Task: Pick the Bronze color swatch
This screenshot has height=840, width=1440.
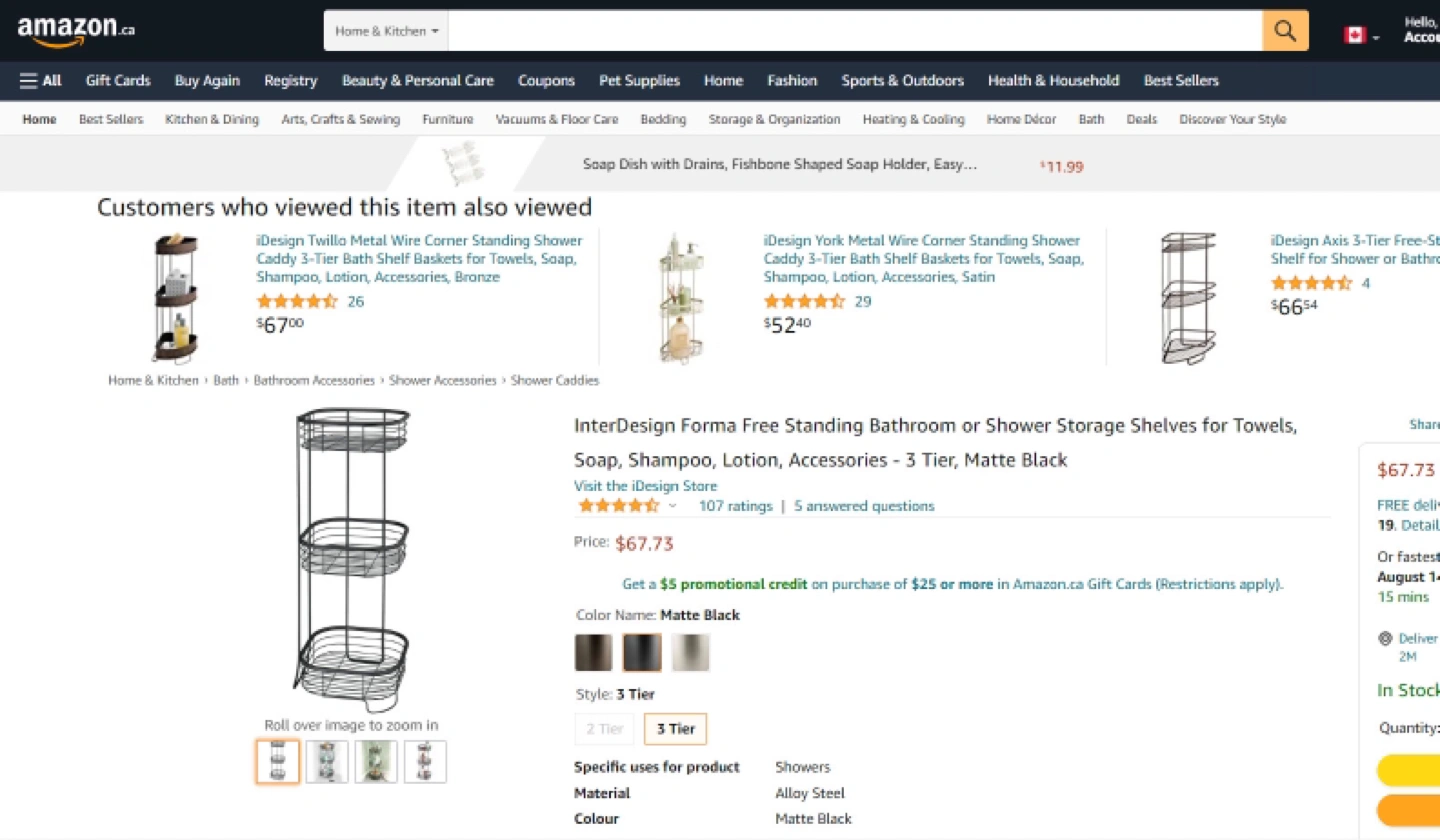Action: (594, 653)
